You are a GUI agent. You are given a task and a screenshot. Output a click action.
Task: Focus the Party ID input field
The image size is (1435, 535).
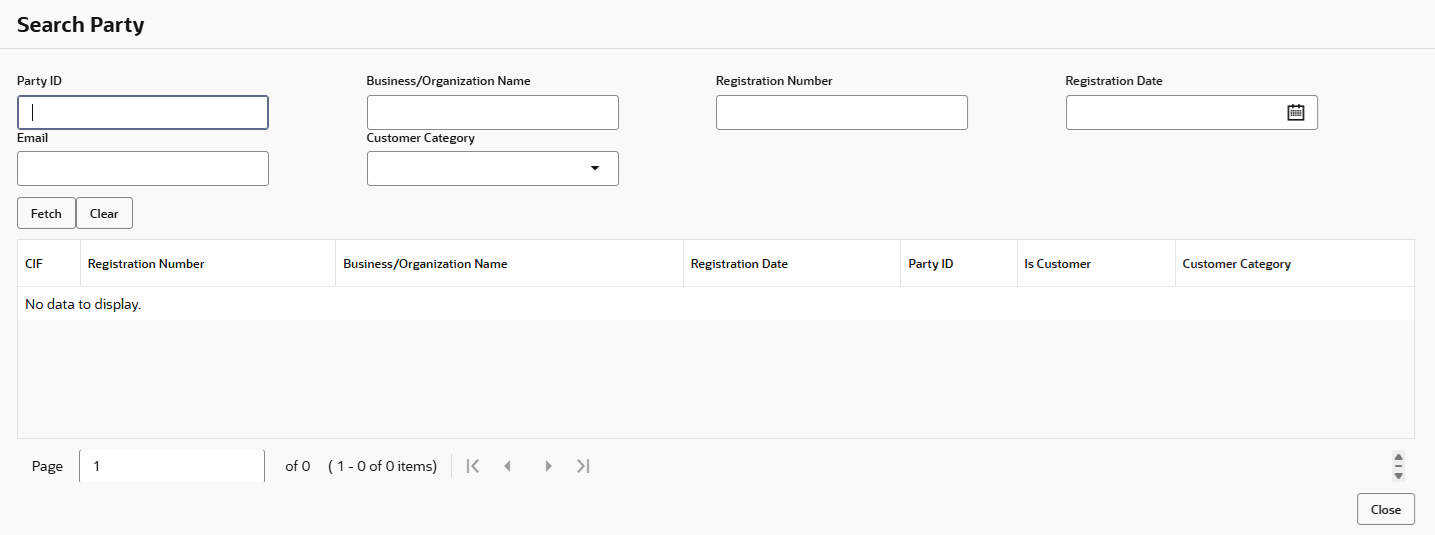click(x=143, y=113)
